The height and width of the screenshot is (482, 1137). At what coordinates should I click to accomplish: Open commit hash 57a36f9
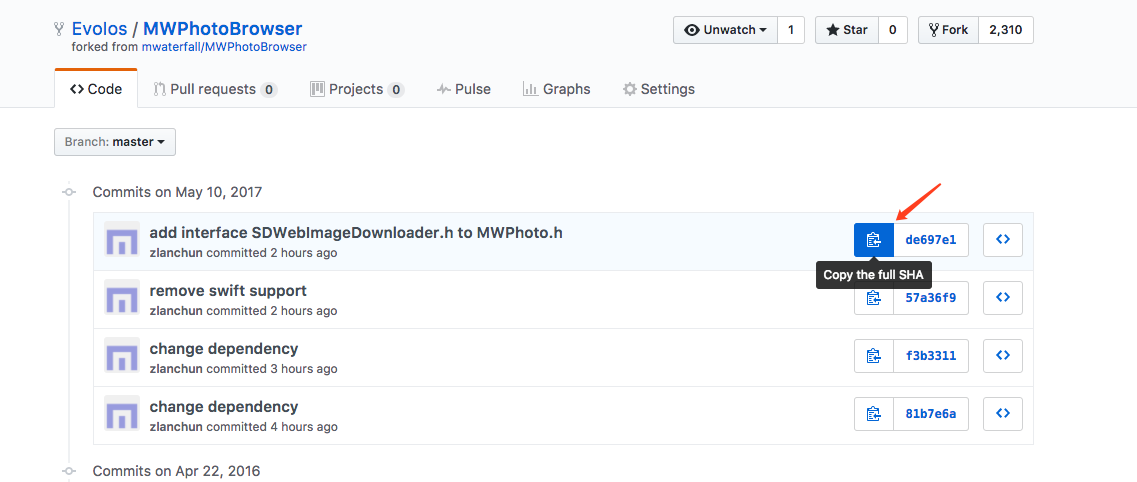pos(931,298)
